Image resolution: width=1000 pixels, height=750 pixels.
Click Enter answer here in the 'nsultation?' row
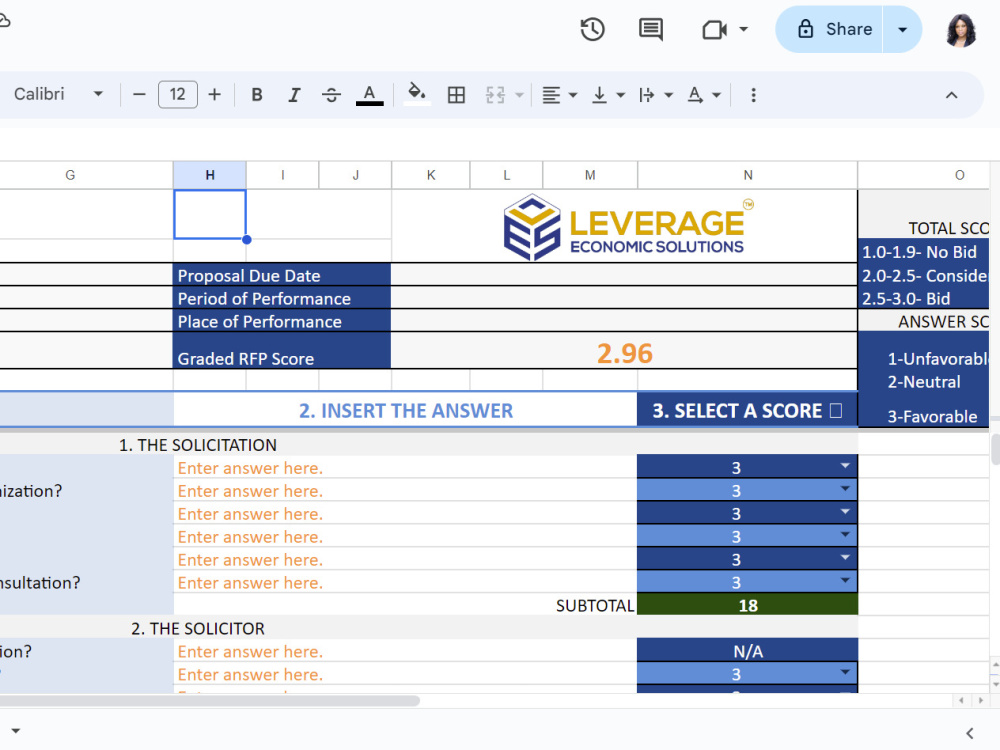click(x=405, y=582)
